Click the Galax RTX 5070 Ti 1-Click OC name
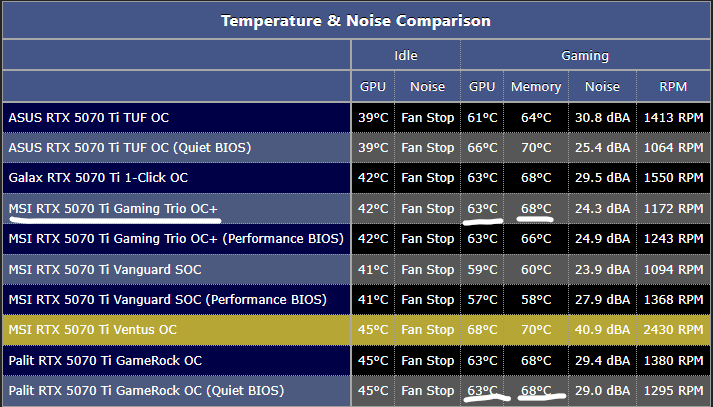 click(x=98, y=178)
